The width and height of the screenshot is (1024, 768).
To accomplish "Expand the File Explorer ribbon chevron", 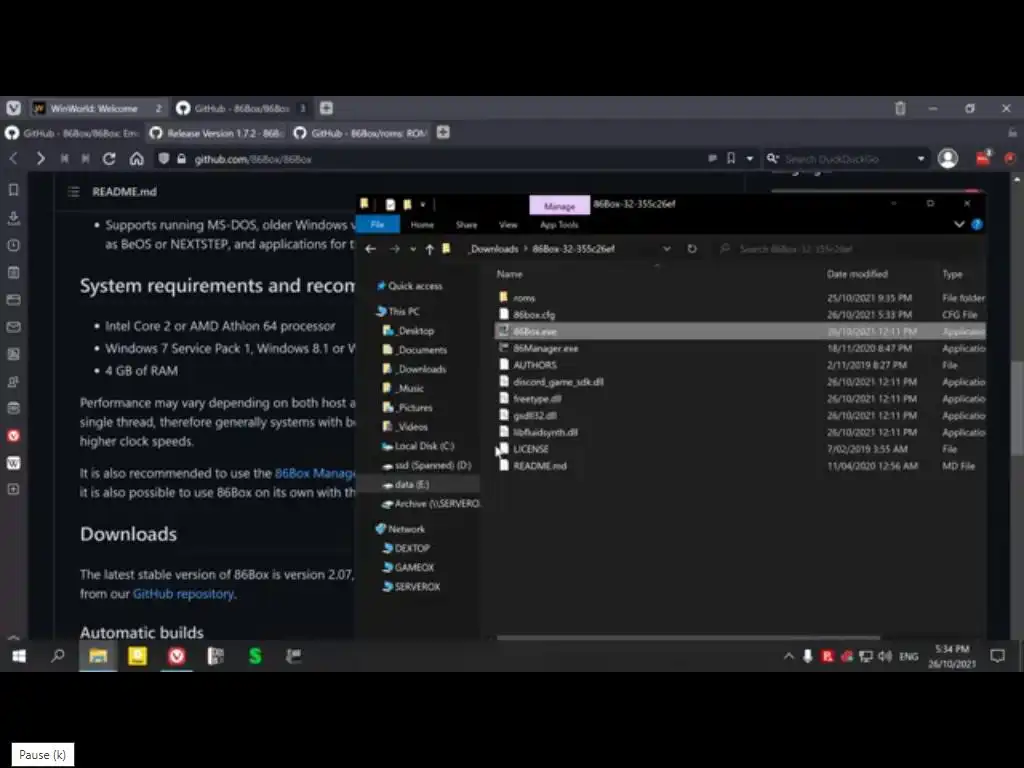I will tap(959, 224).
